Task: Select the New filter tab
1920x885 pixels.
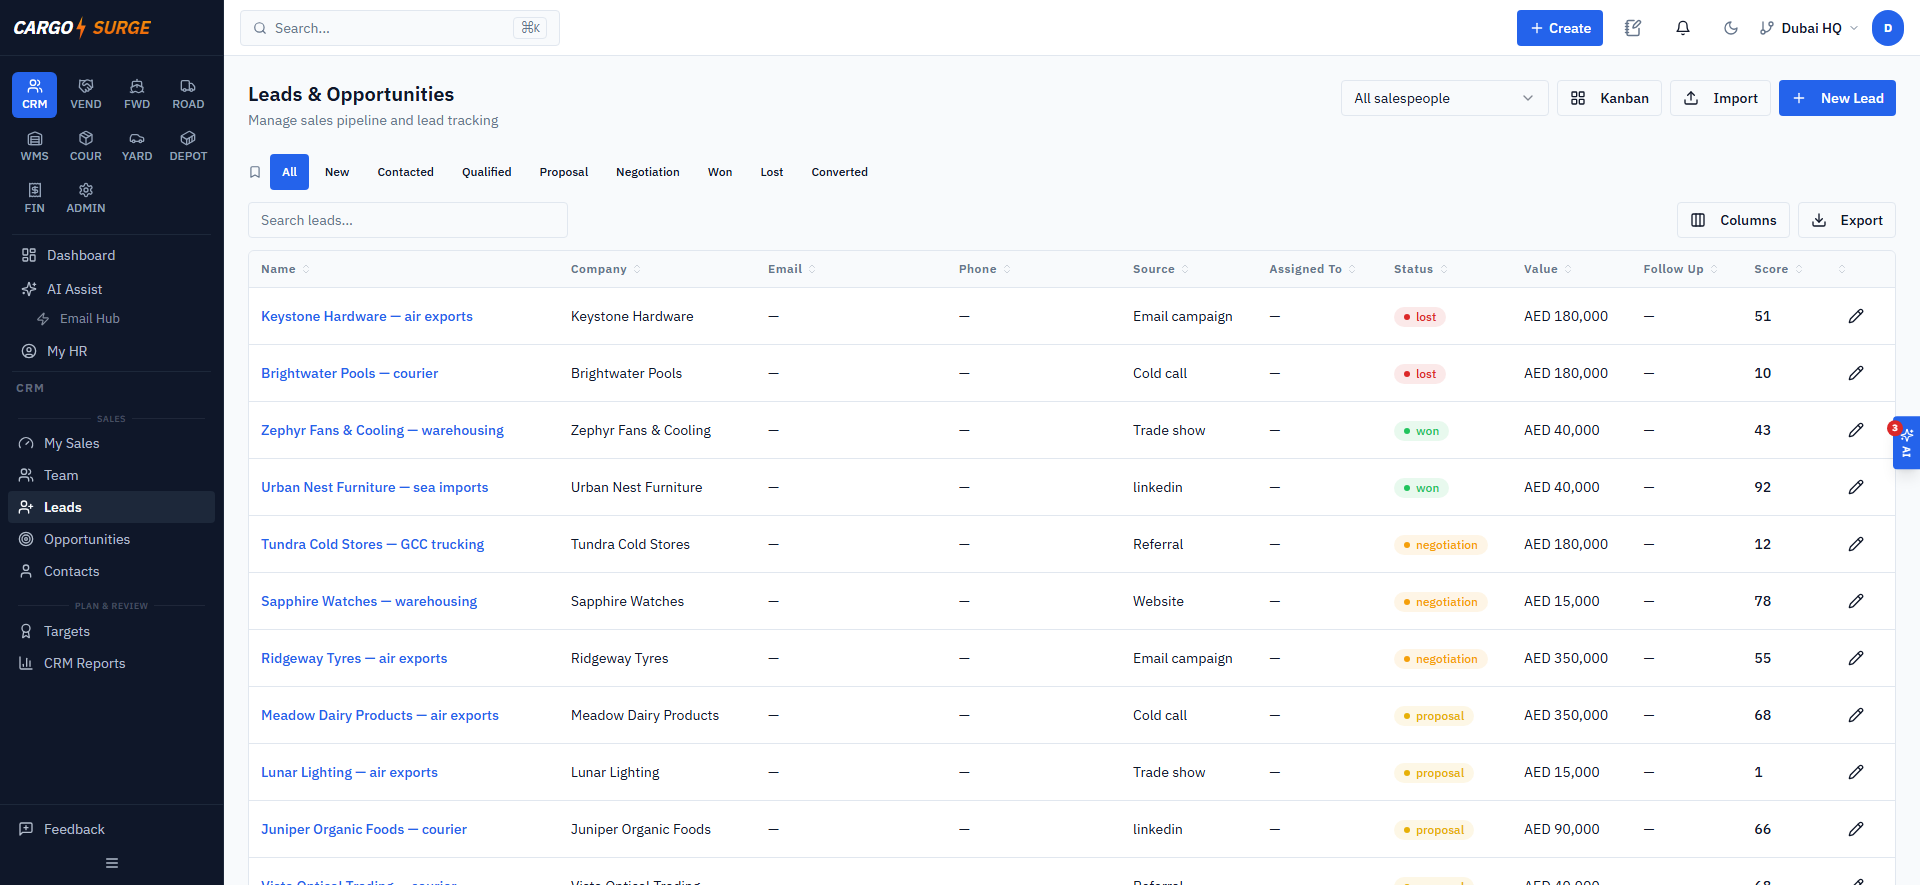Action: coord(337,172)
